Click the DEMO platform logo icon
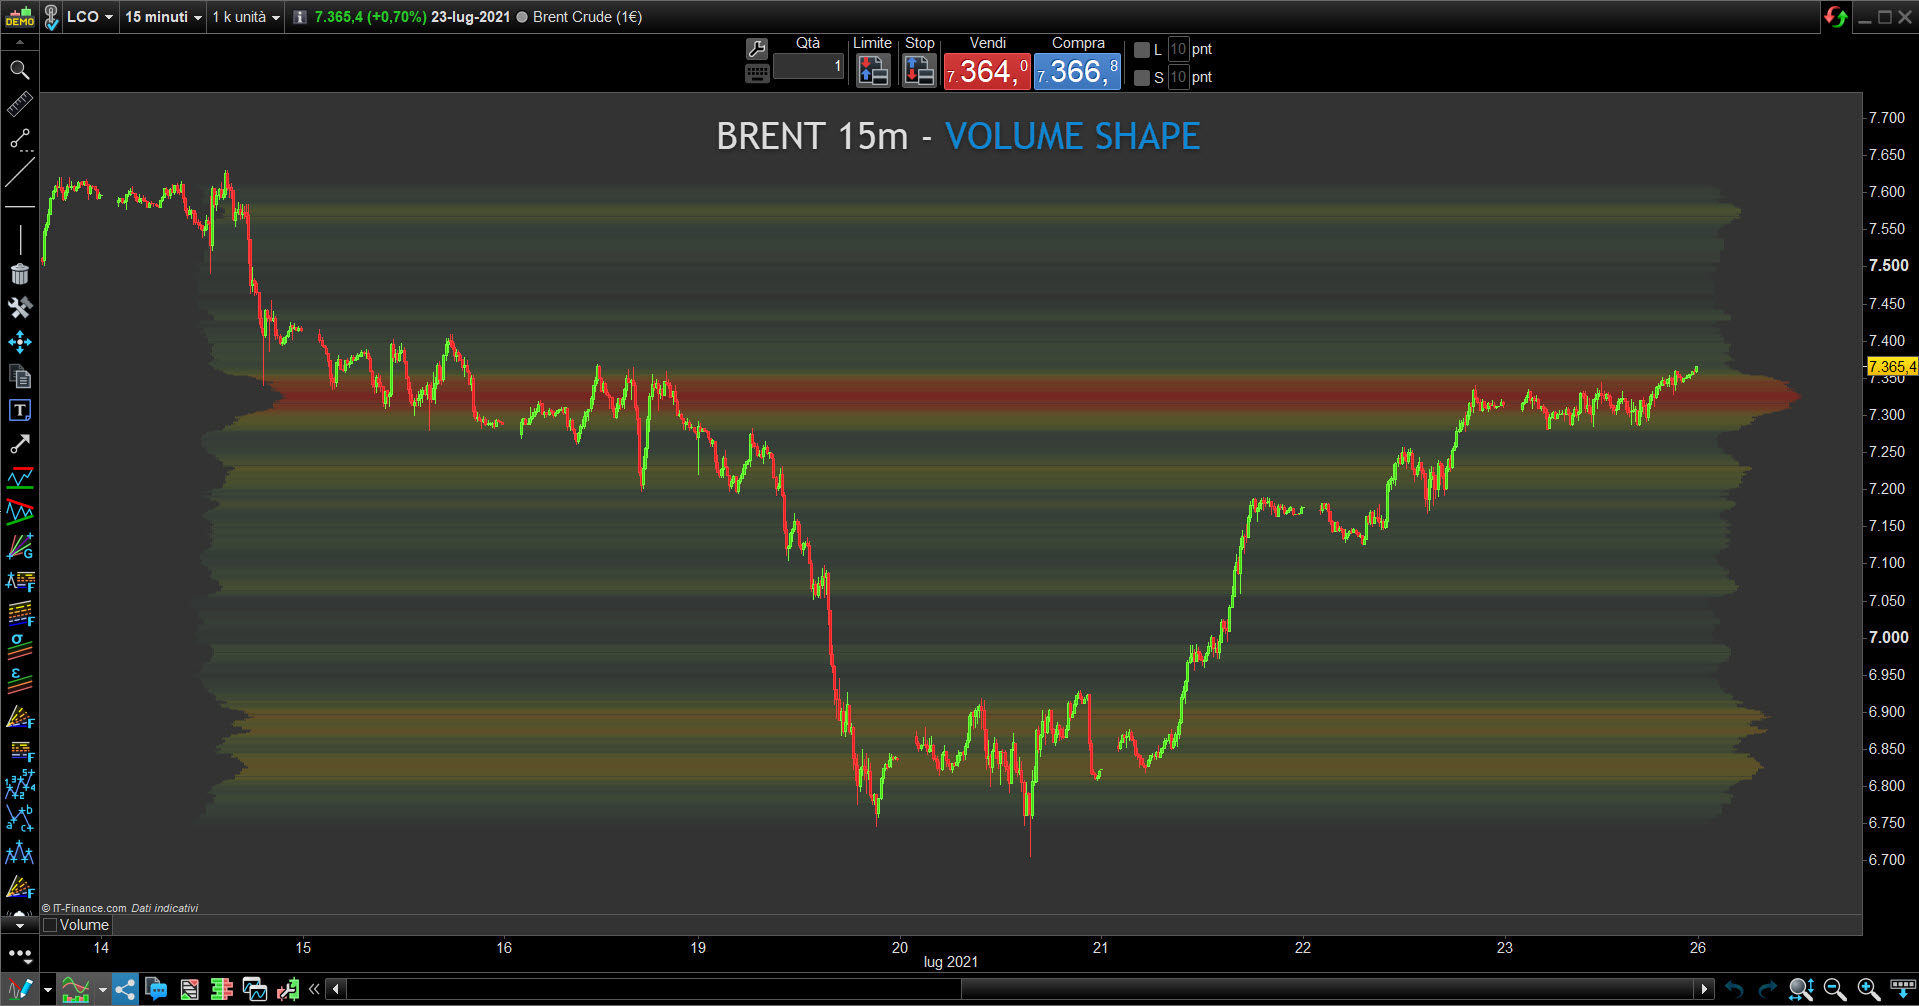Screen dimensions: 1919x1006 19,17
